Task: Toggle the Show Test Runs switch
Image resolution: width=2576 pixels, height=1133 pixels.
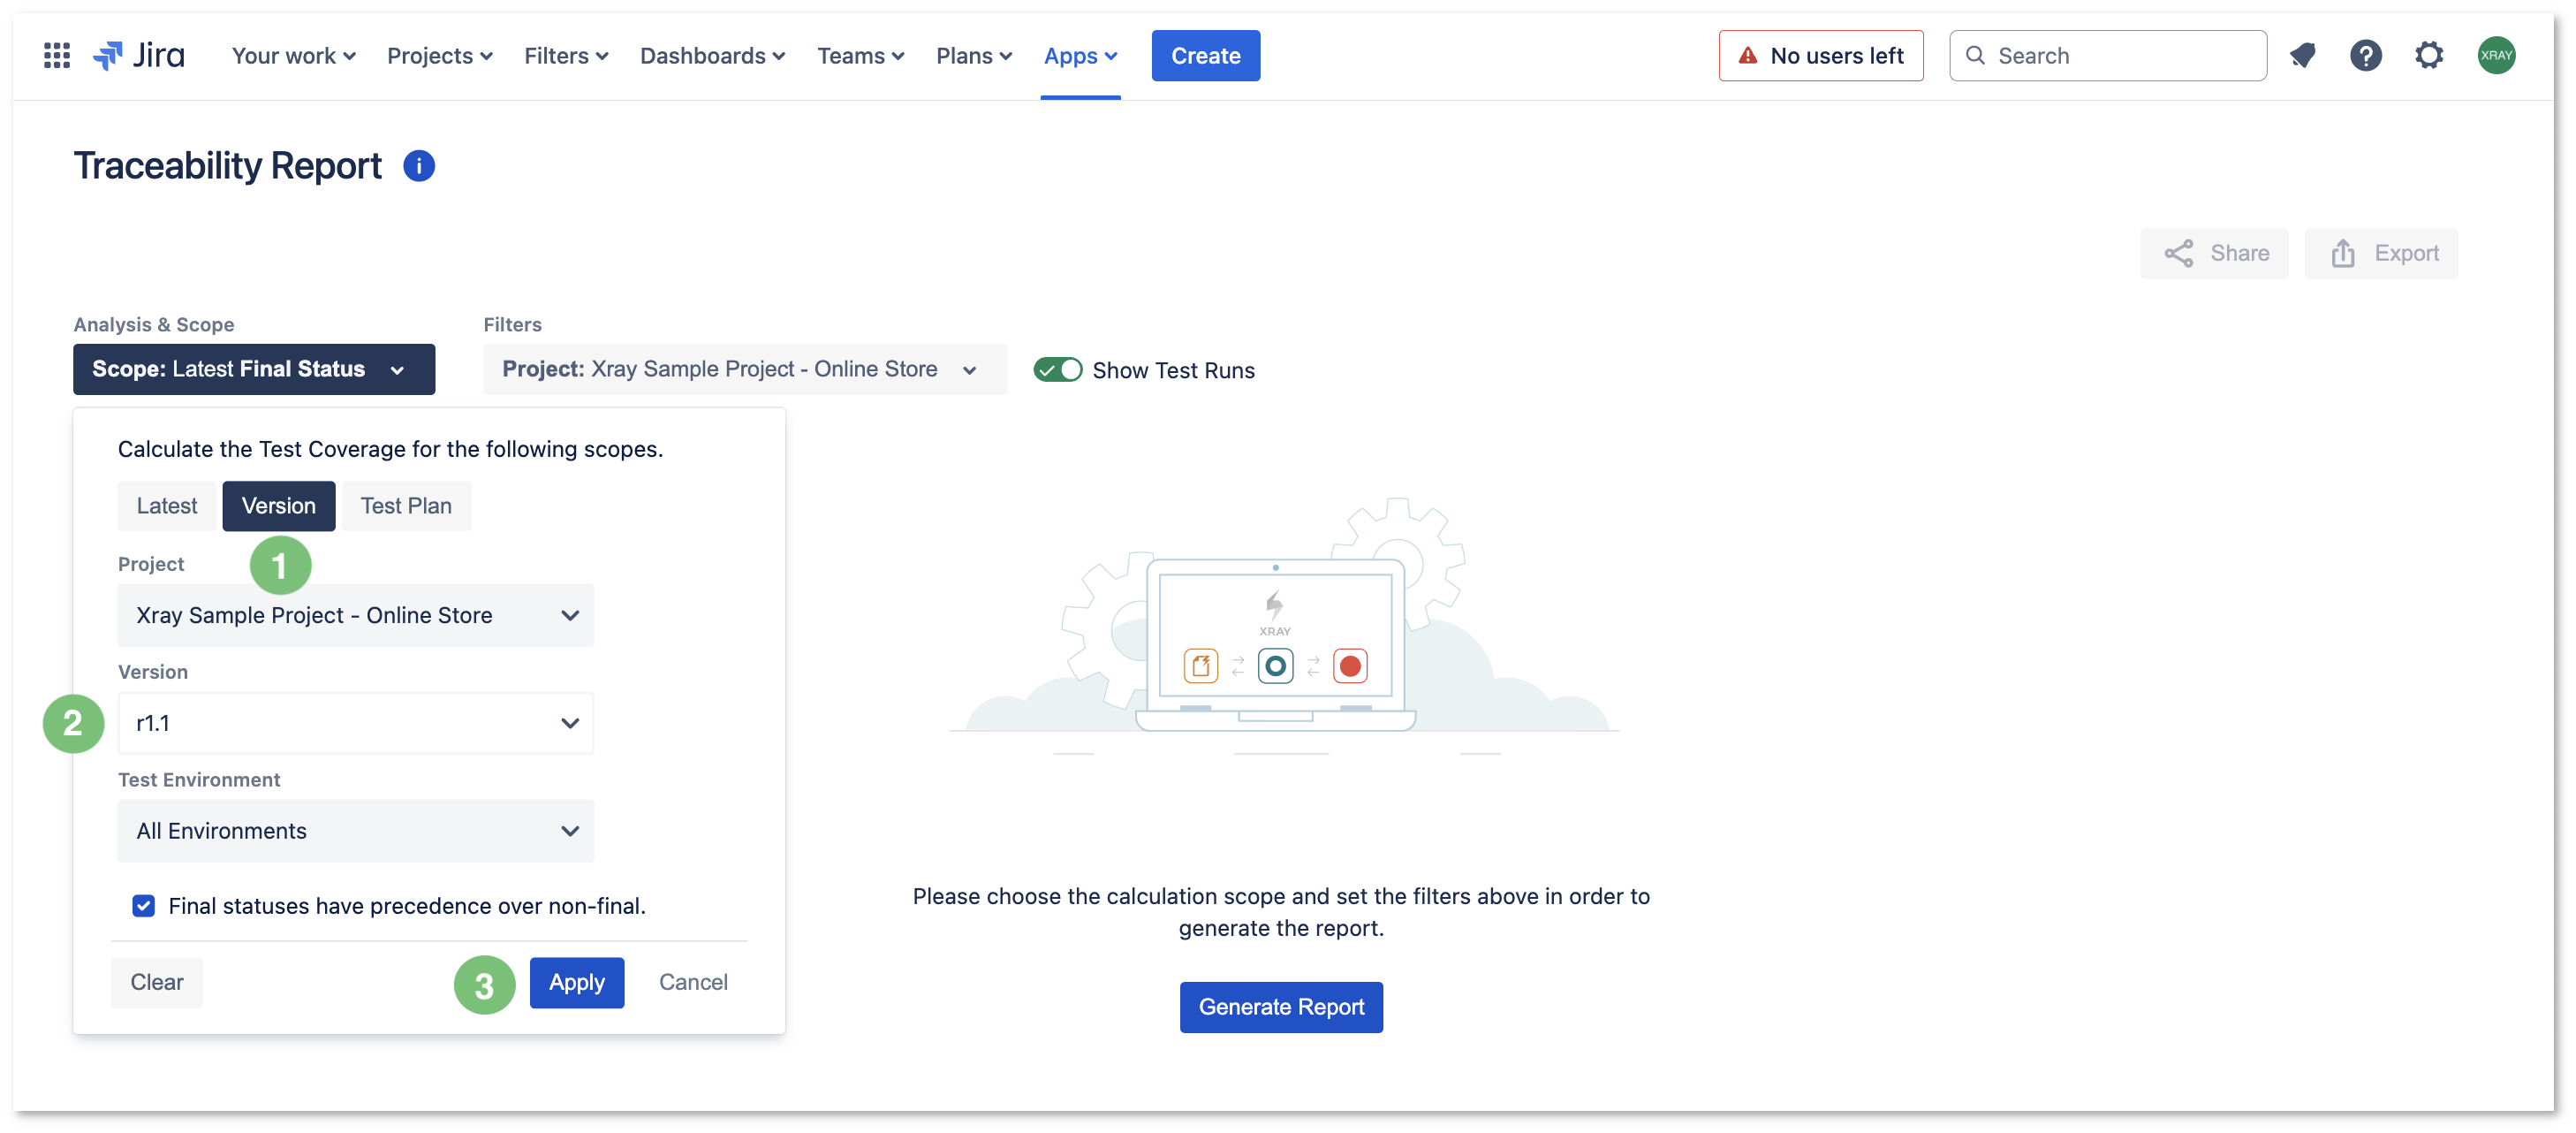Action: pos(1057,370)
